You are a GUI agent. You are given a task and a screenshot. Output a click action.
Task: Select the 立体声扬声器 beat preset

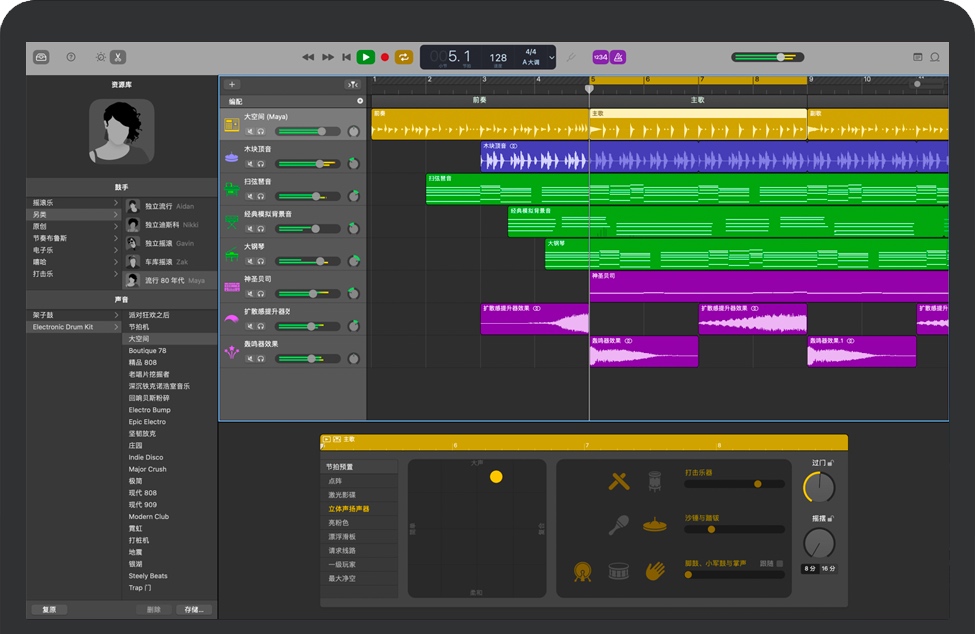click(x=348, y=509)
